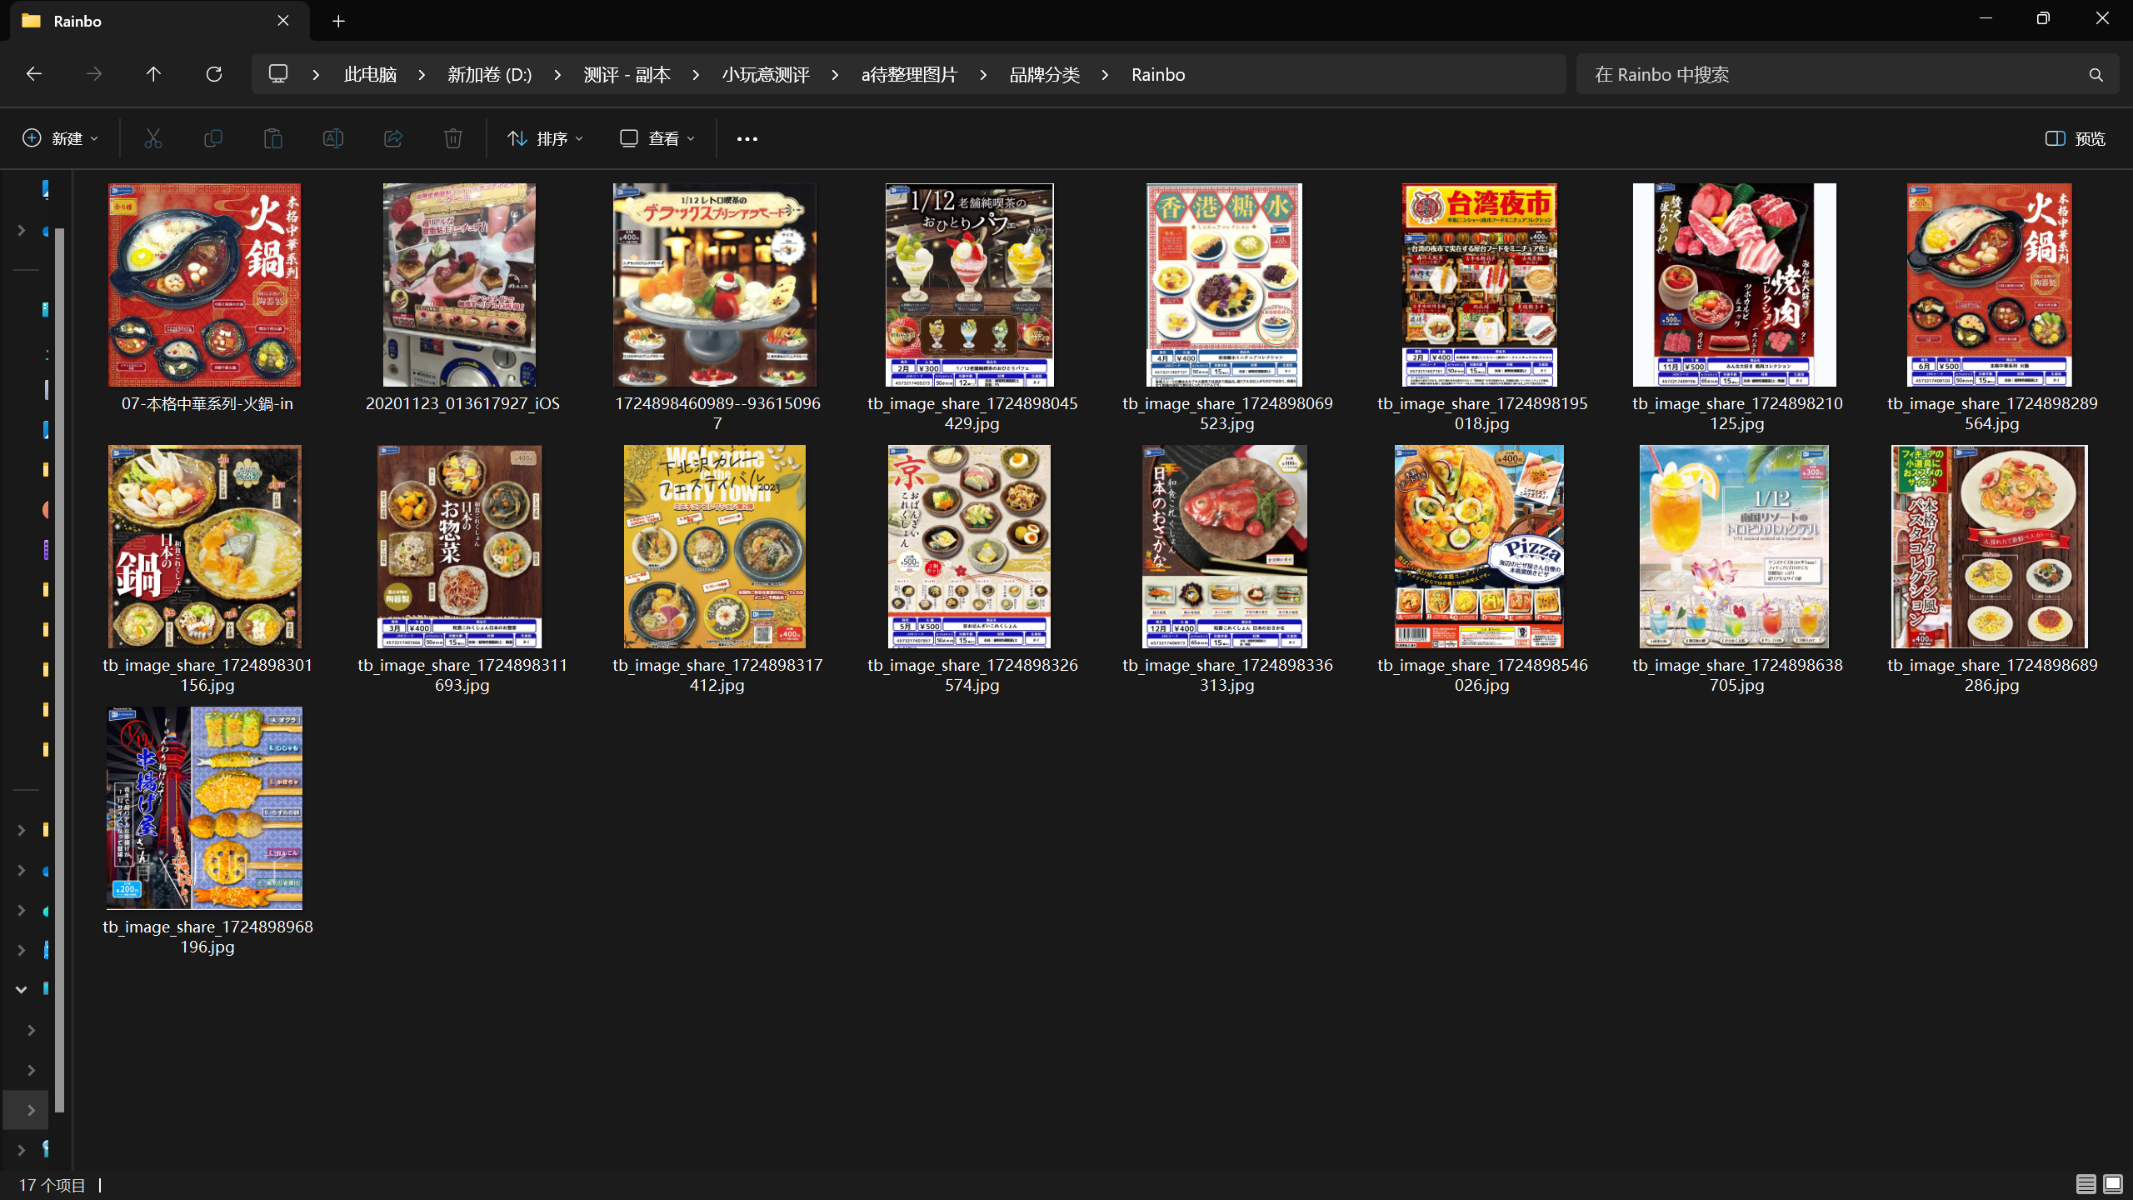Select the 07-本格中華系列-火鍋-in thumbnail
The image size is (2133, 1200).
[x=205, y=285]
